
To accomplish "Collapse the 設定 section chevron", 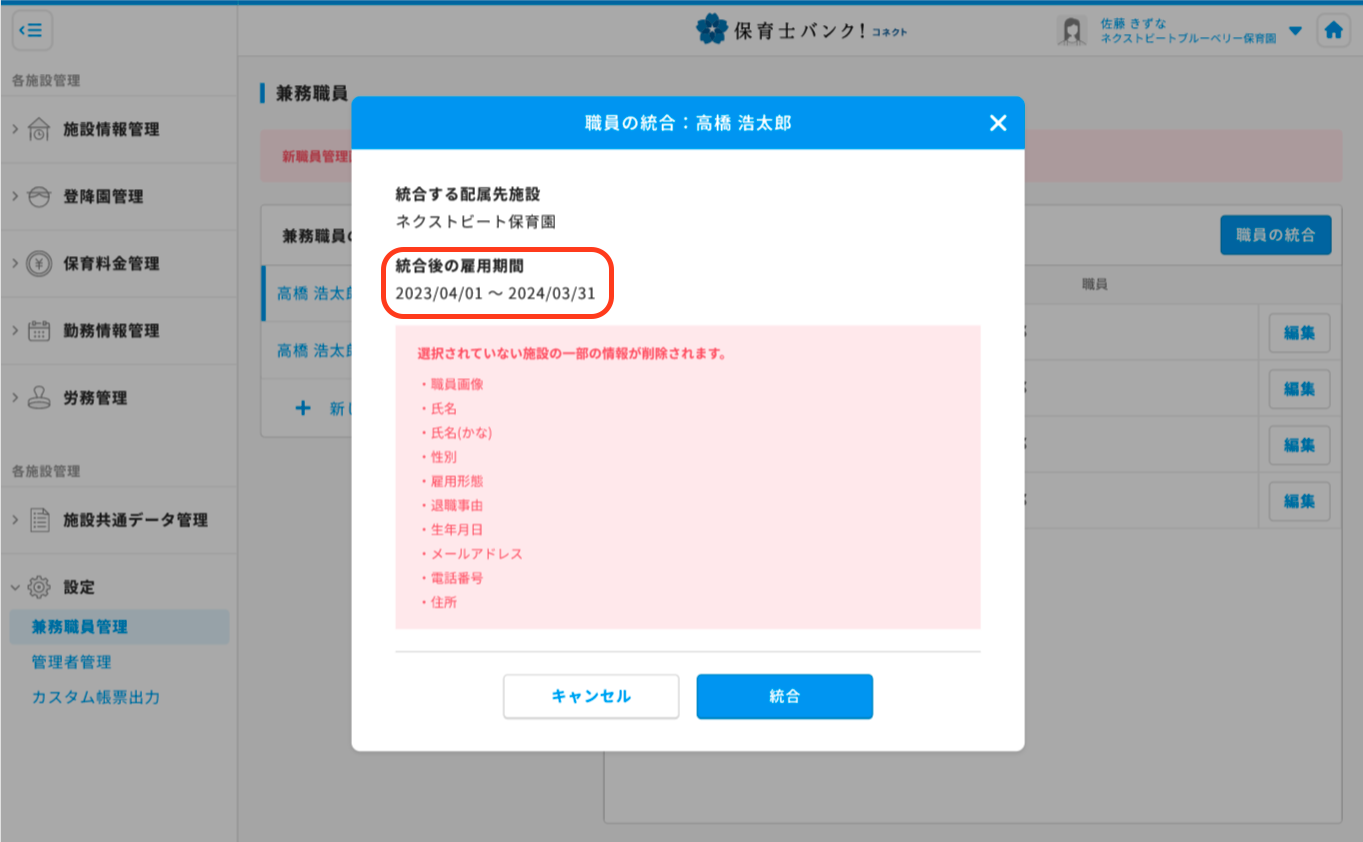I will [x=15, y=587].
